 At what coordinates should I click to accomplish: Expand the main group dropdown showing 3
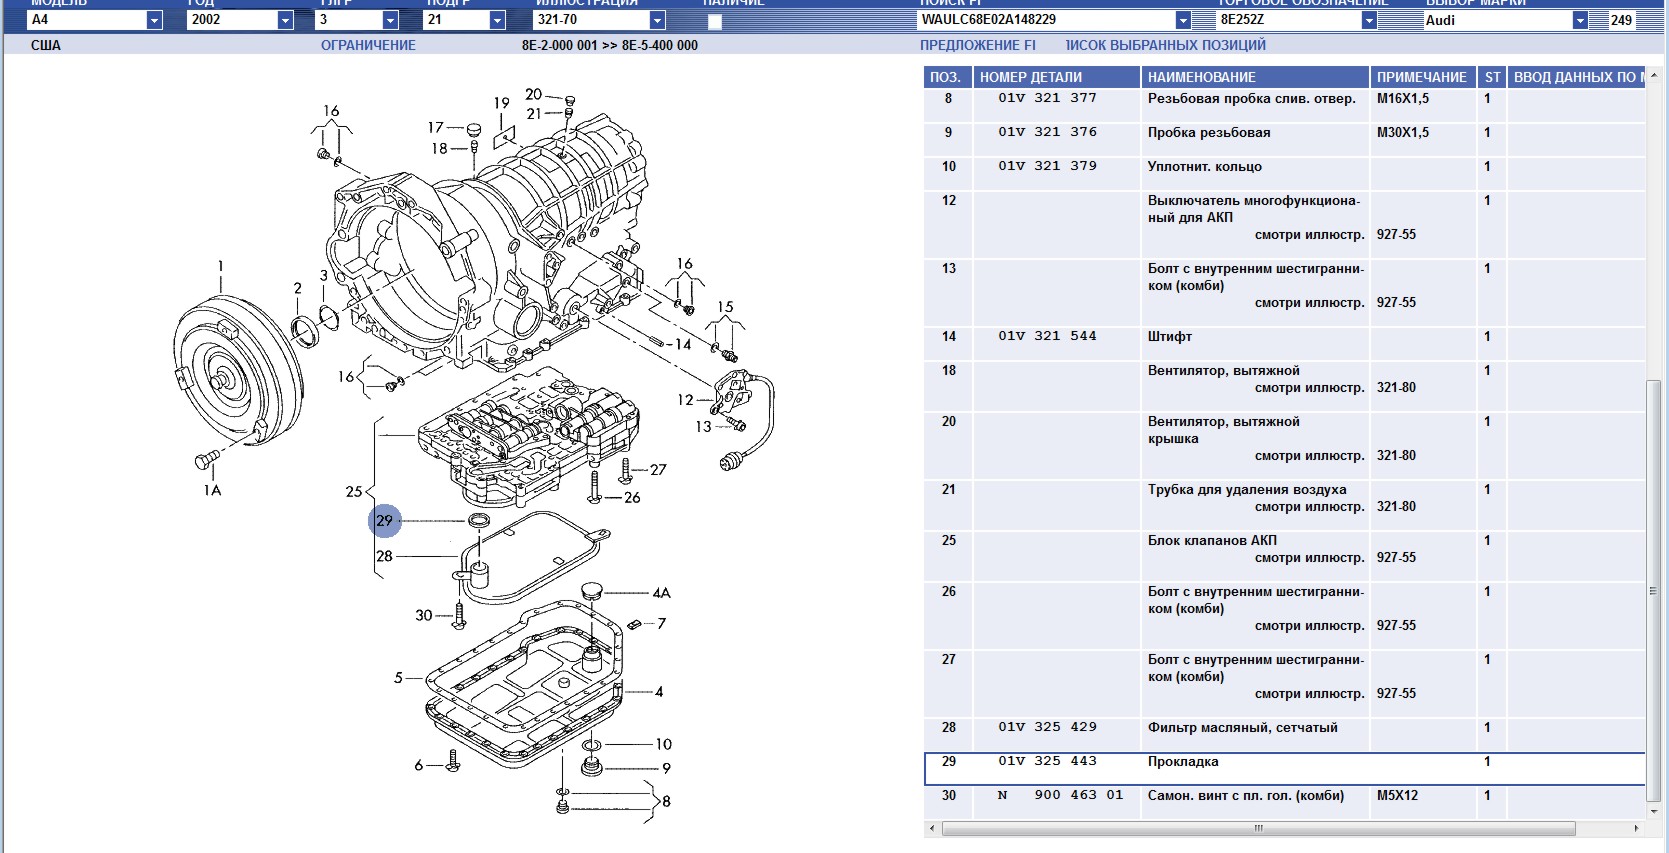[390, 20]
